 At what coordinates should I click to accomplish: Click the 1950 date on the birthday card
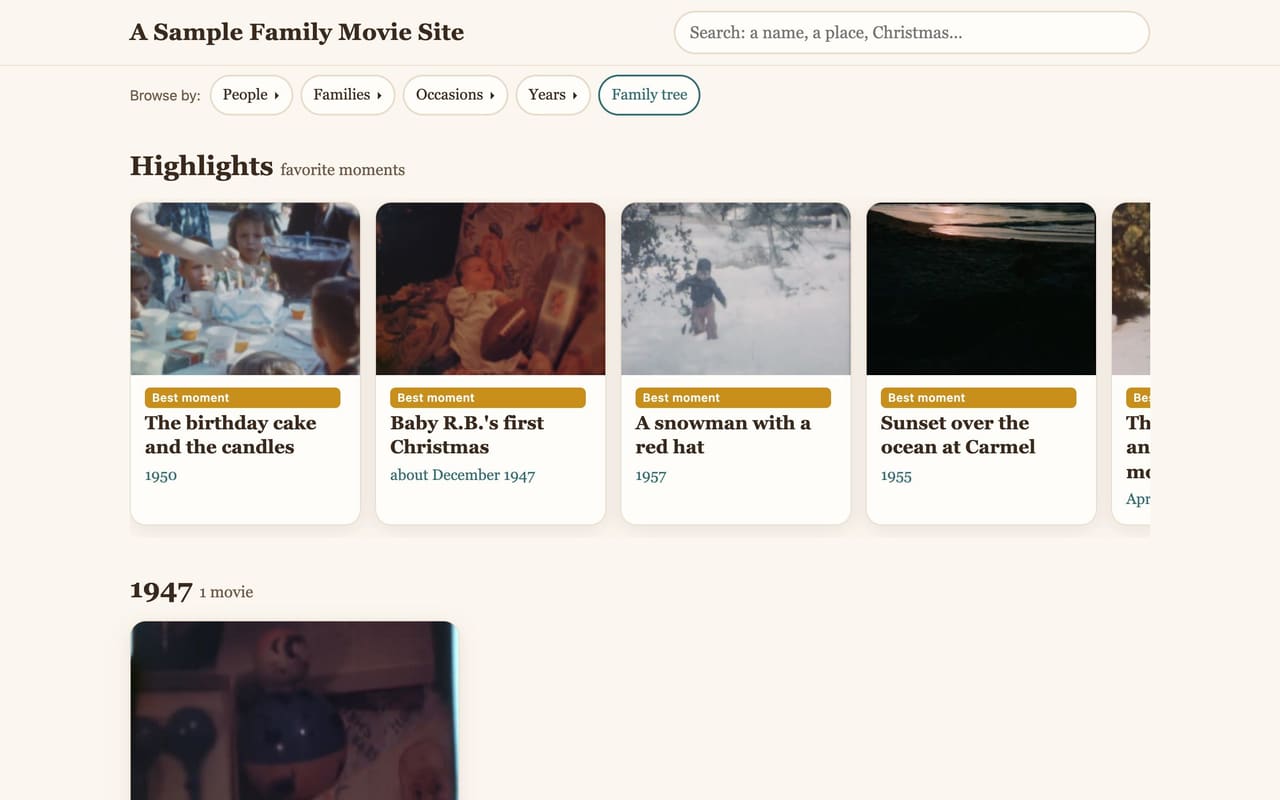(161, 476)
